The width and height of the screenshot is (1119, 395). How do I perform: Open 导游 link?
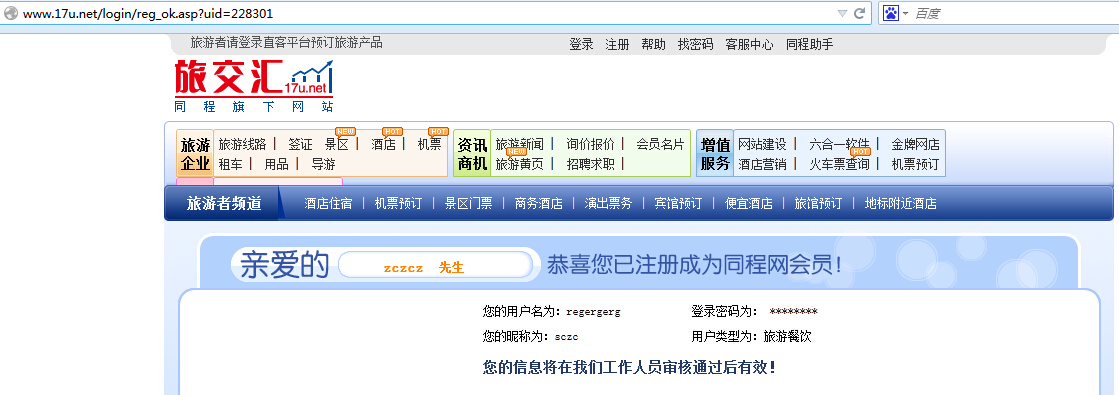pos(323,164)
